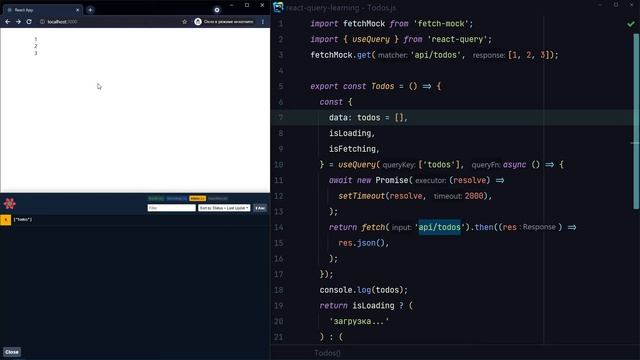Click list item 2 on the web page
640x360 pixels.
pos(36,46)
